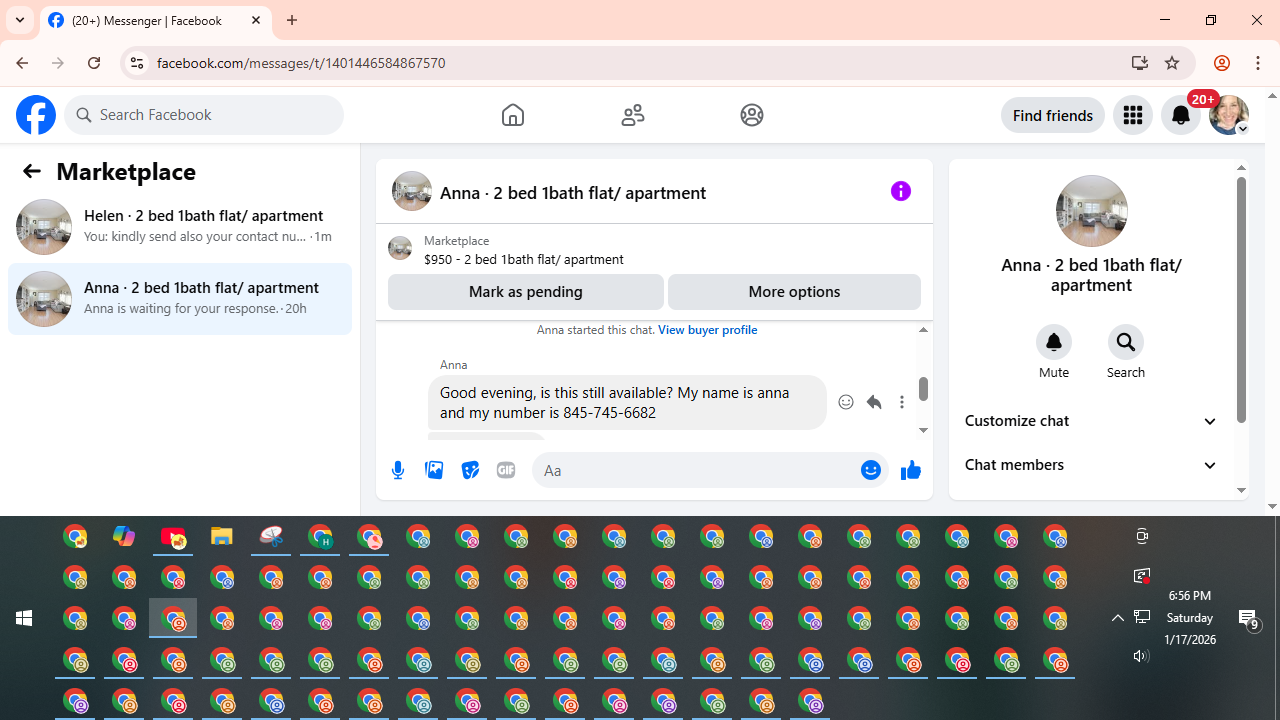Viewport: 1280px width, 720px height.
Task: Open more options dots on Anna's message
Action: click(902, 402)
